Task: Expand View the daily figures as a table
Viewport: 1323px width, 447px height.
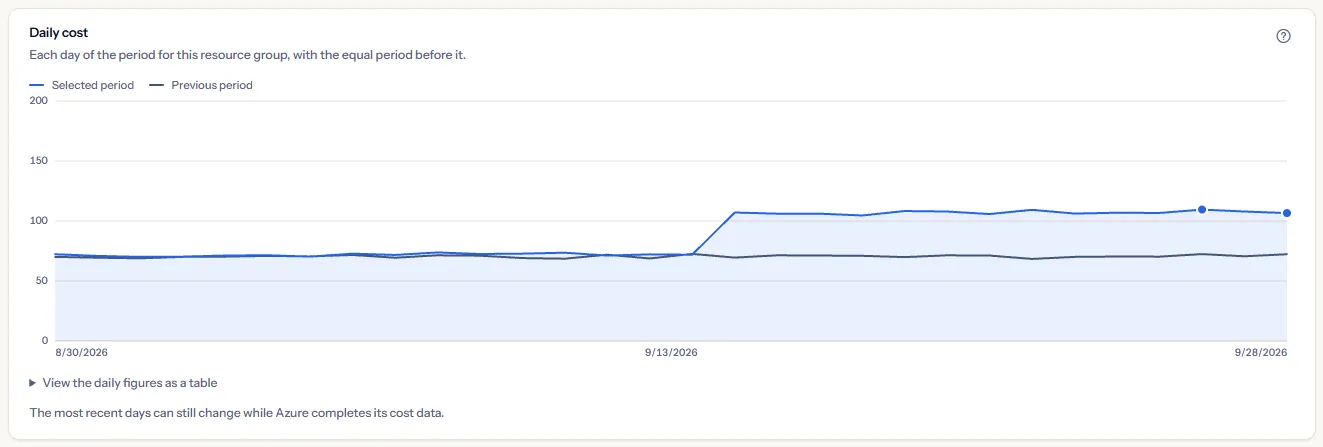Action: point(123,383)
